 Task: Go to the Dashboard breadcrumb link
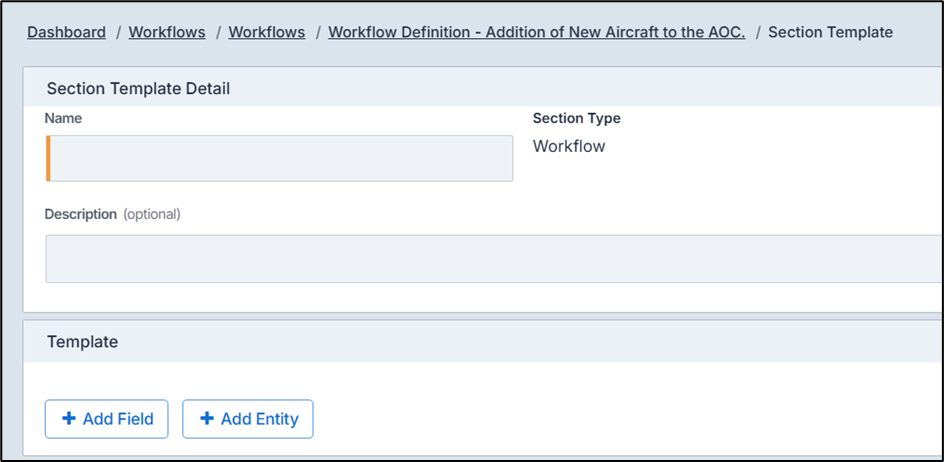66,32
